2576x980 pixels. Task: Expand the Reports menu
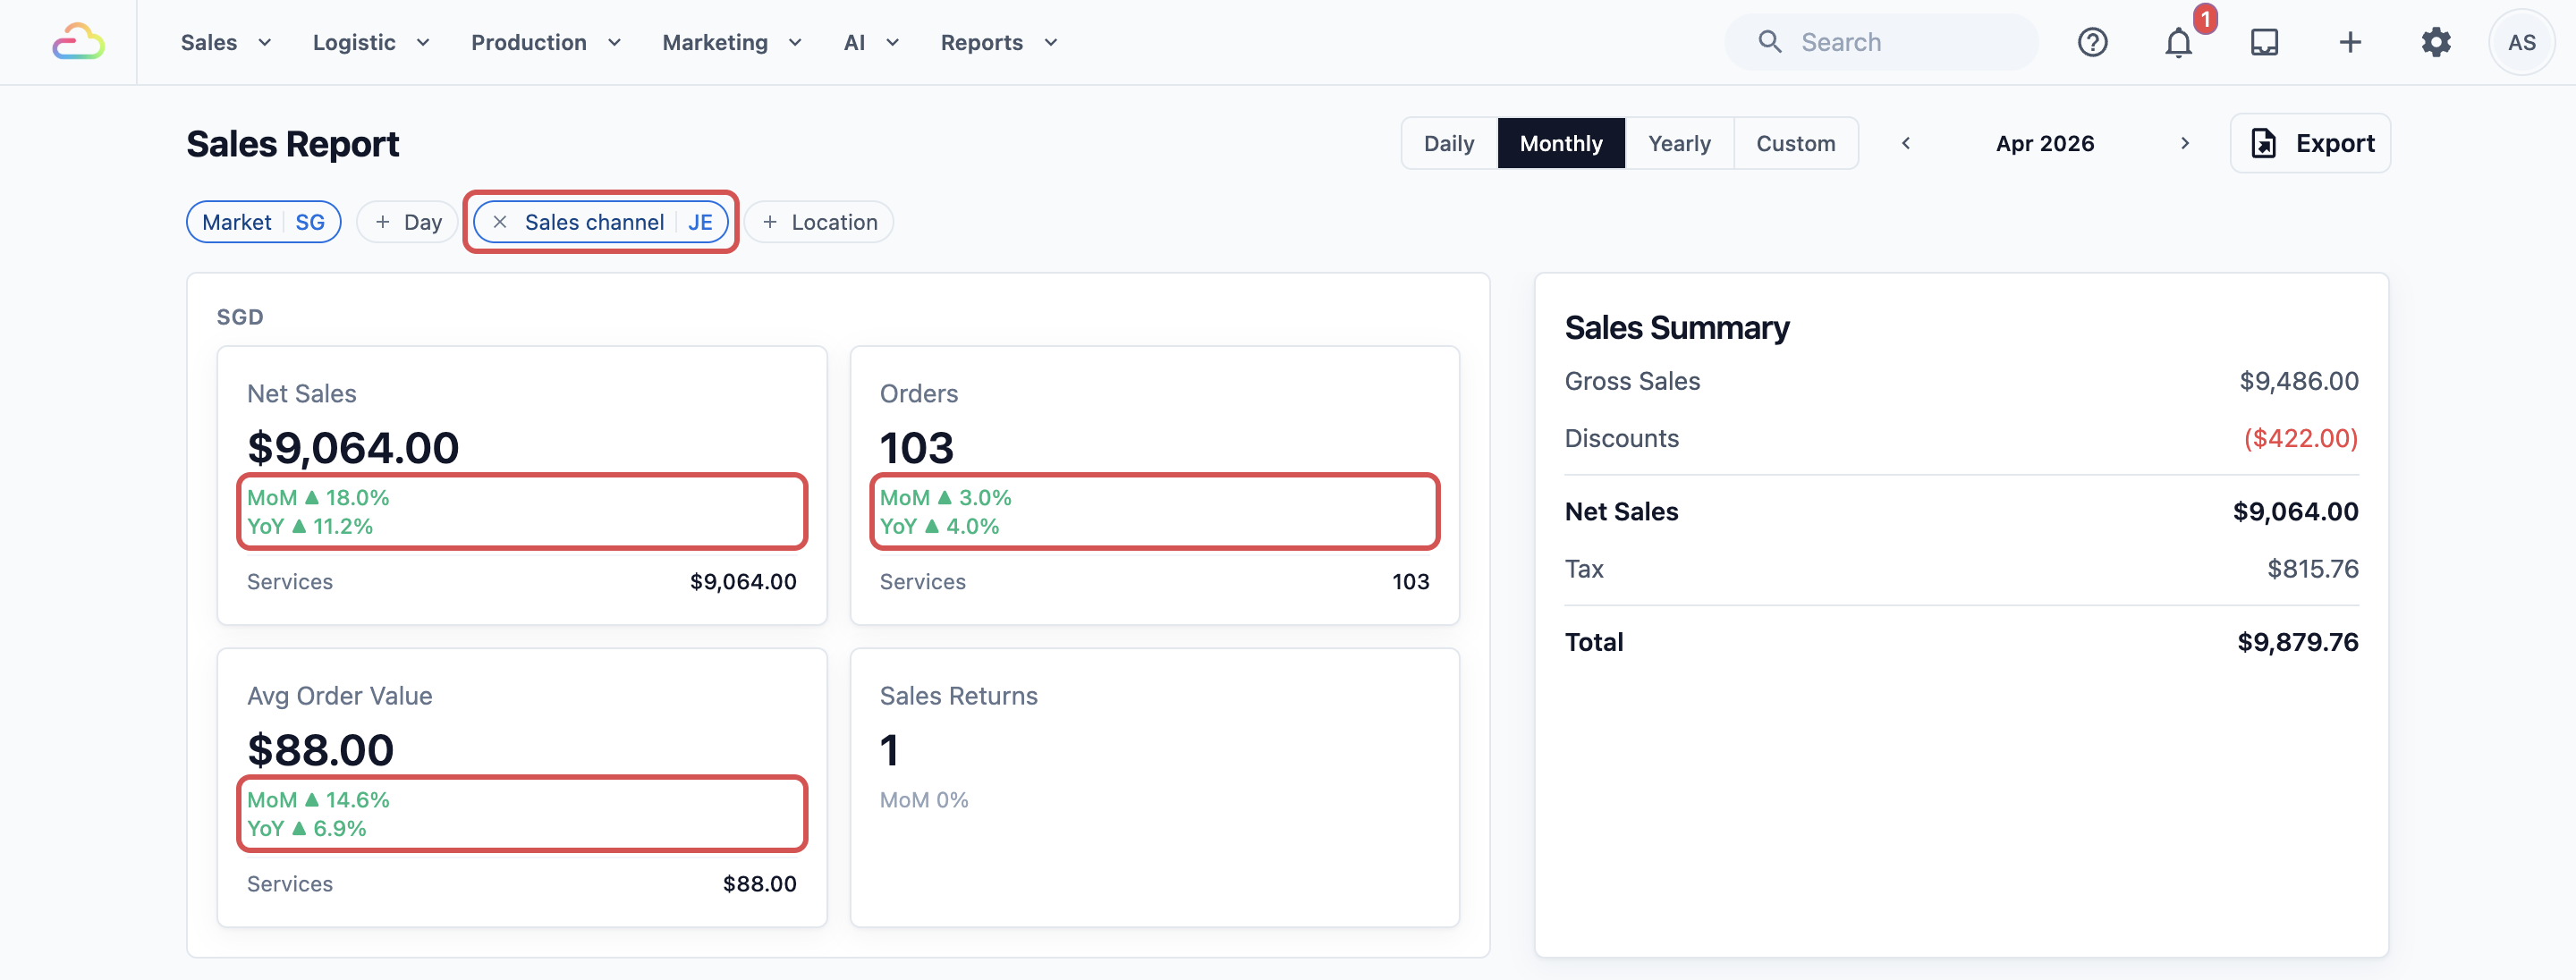click(x=999, y=42)
